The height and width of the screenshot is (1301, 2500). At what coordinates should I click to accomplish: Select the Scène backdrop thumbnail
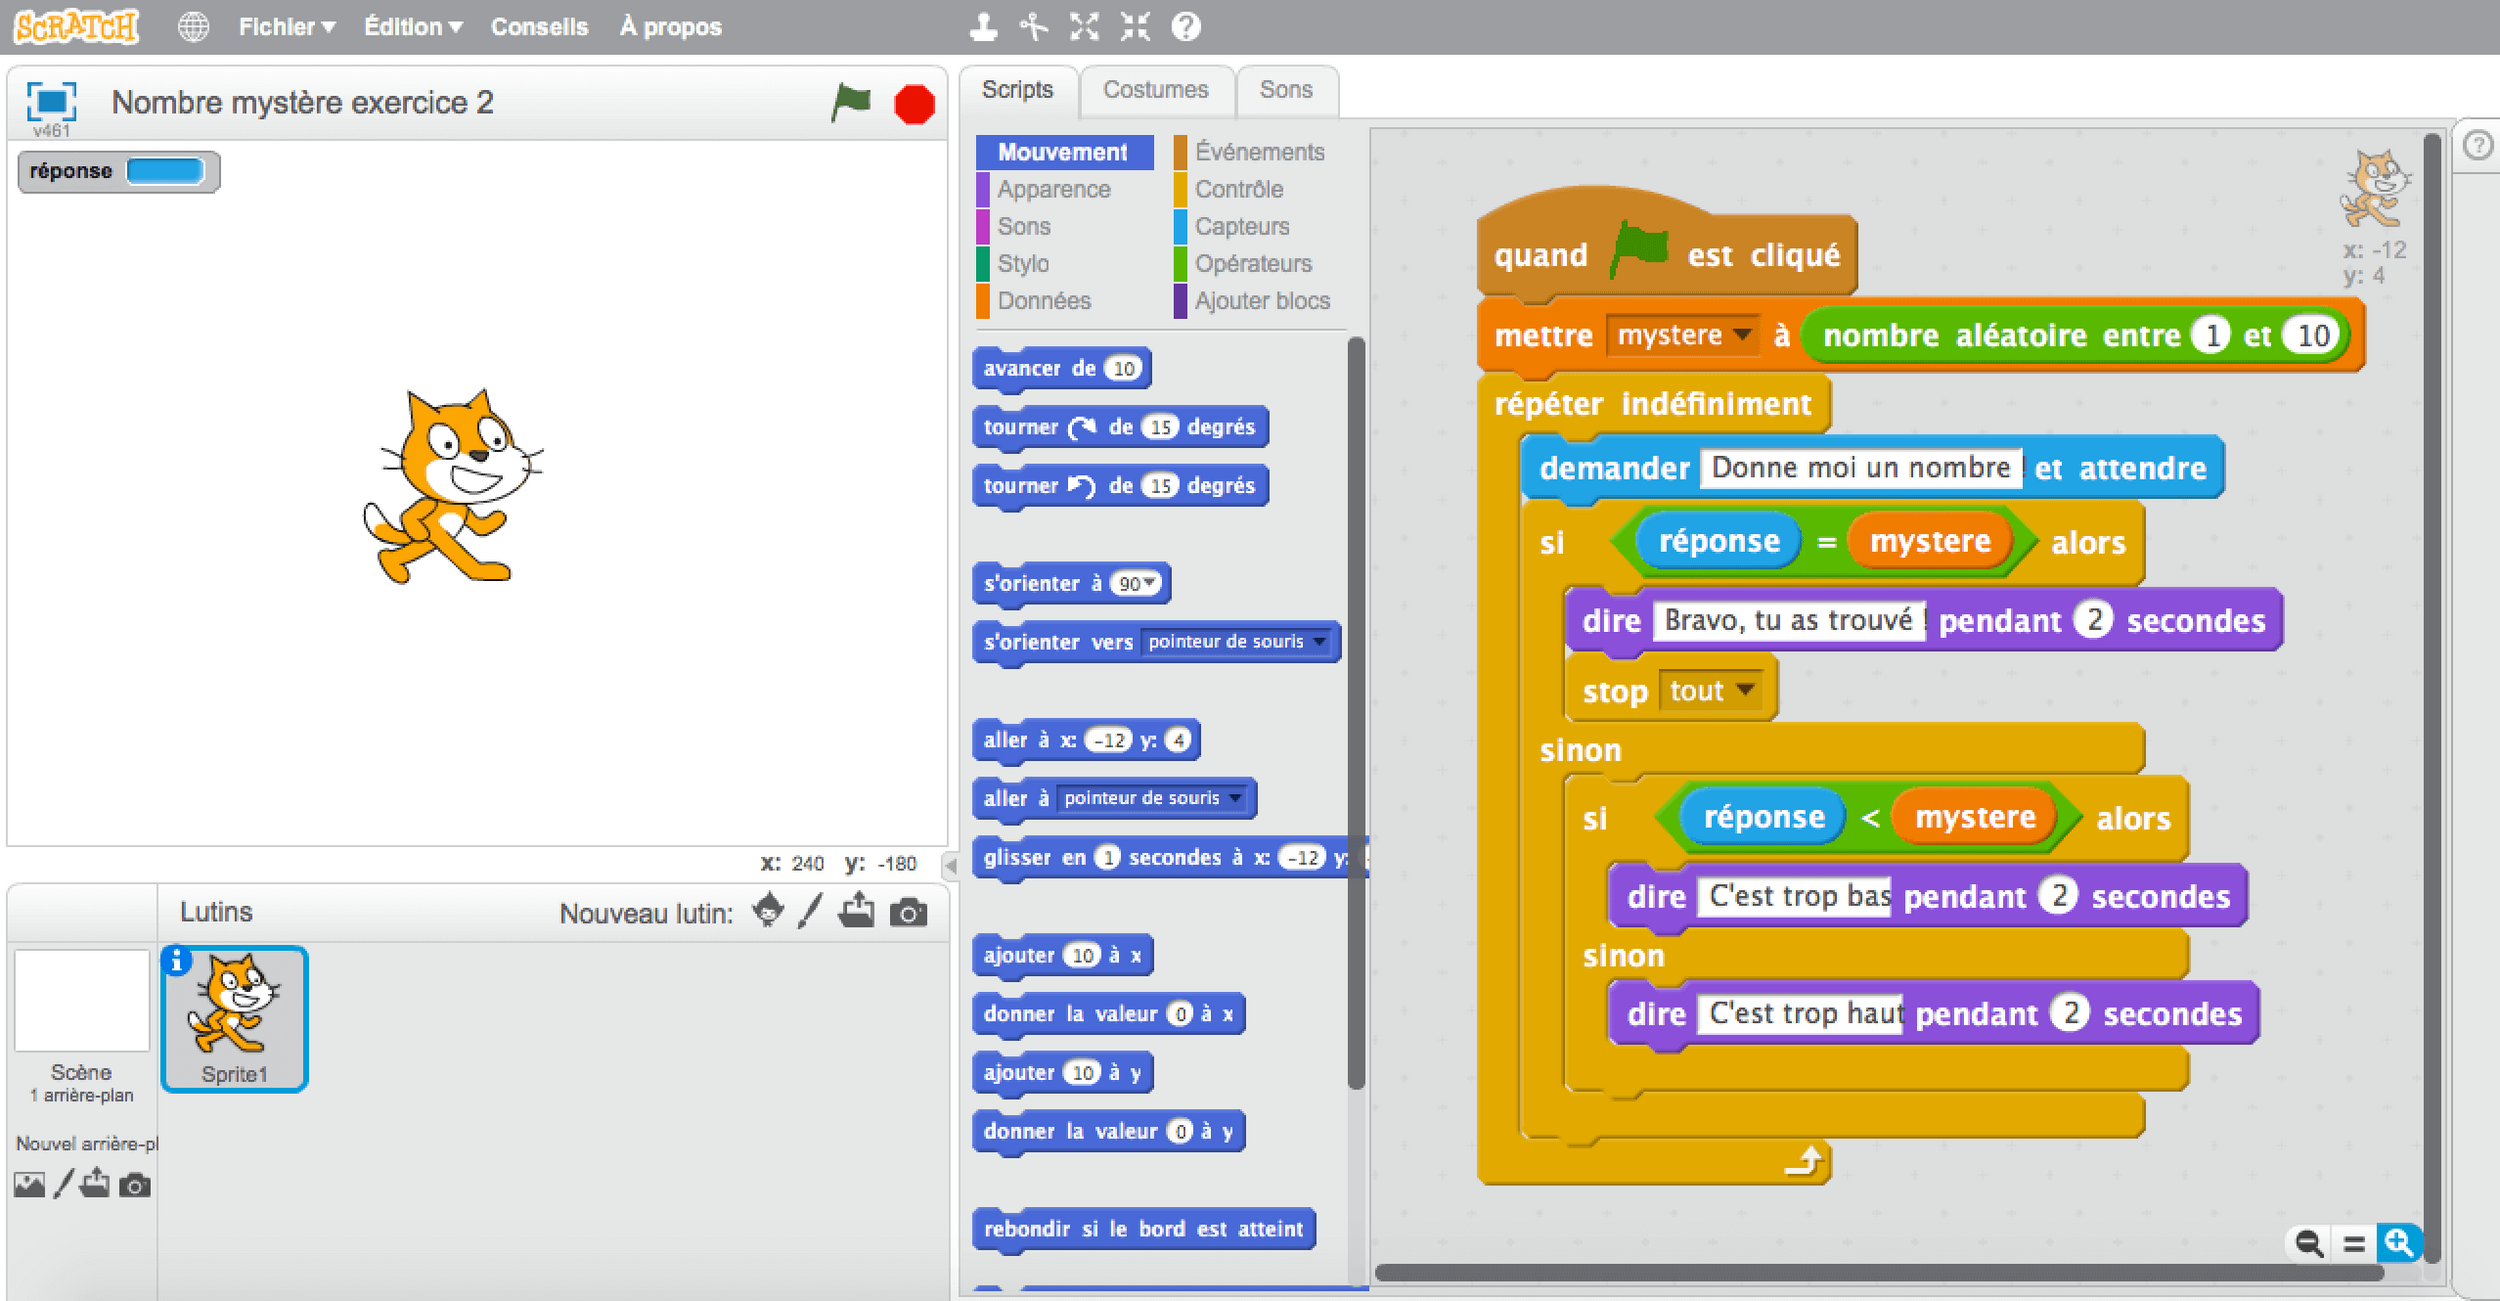pyautogui.click(x=82, y=1001)
